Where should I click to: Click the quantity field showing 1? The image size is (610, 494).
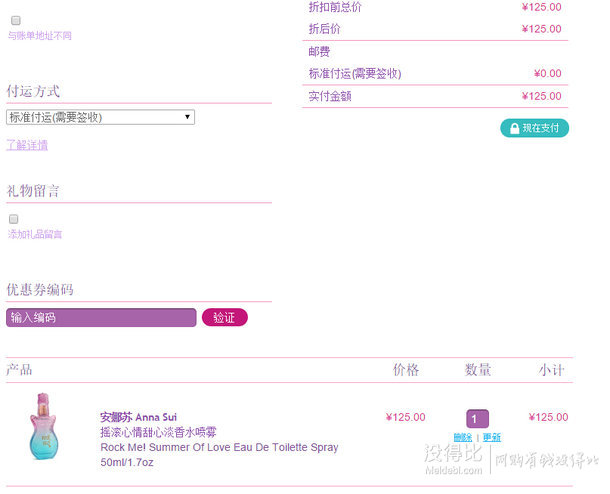(x=477, y=419)
